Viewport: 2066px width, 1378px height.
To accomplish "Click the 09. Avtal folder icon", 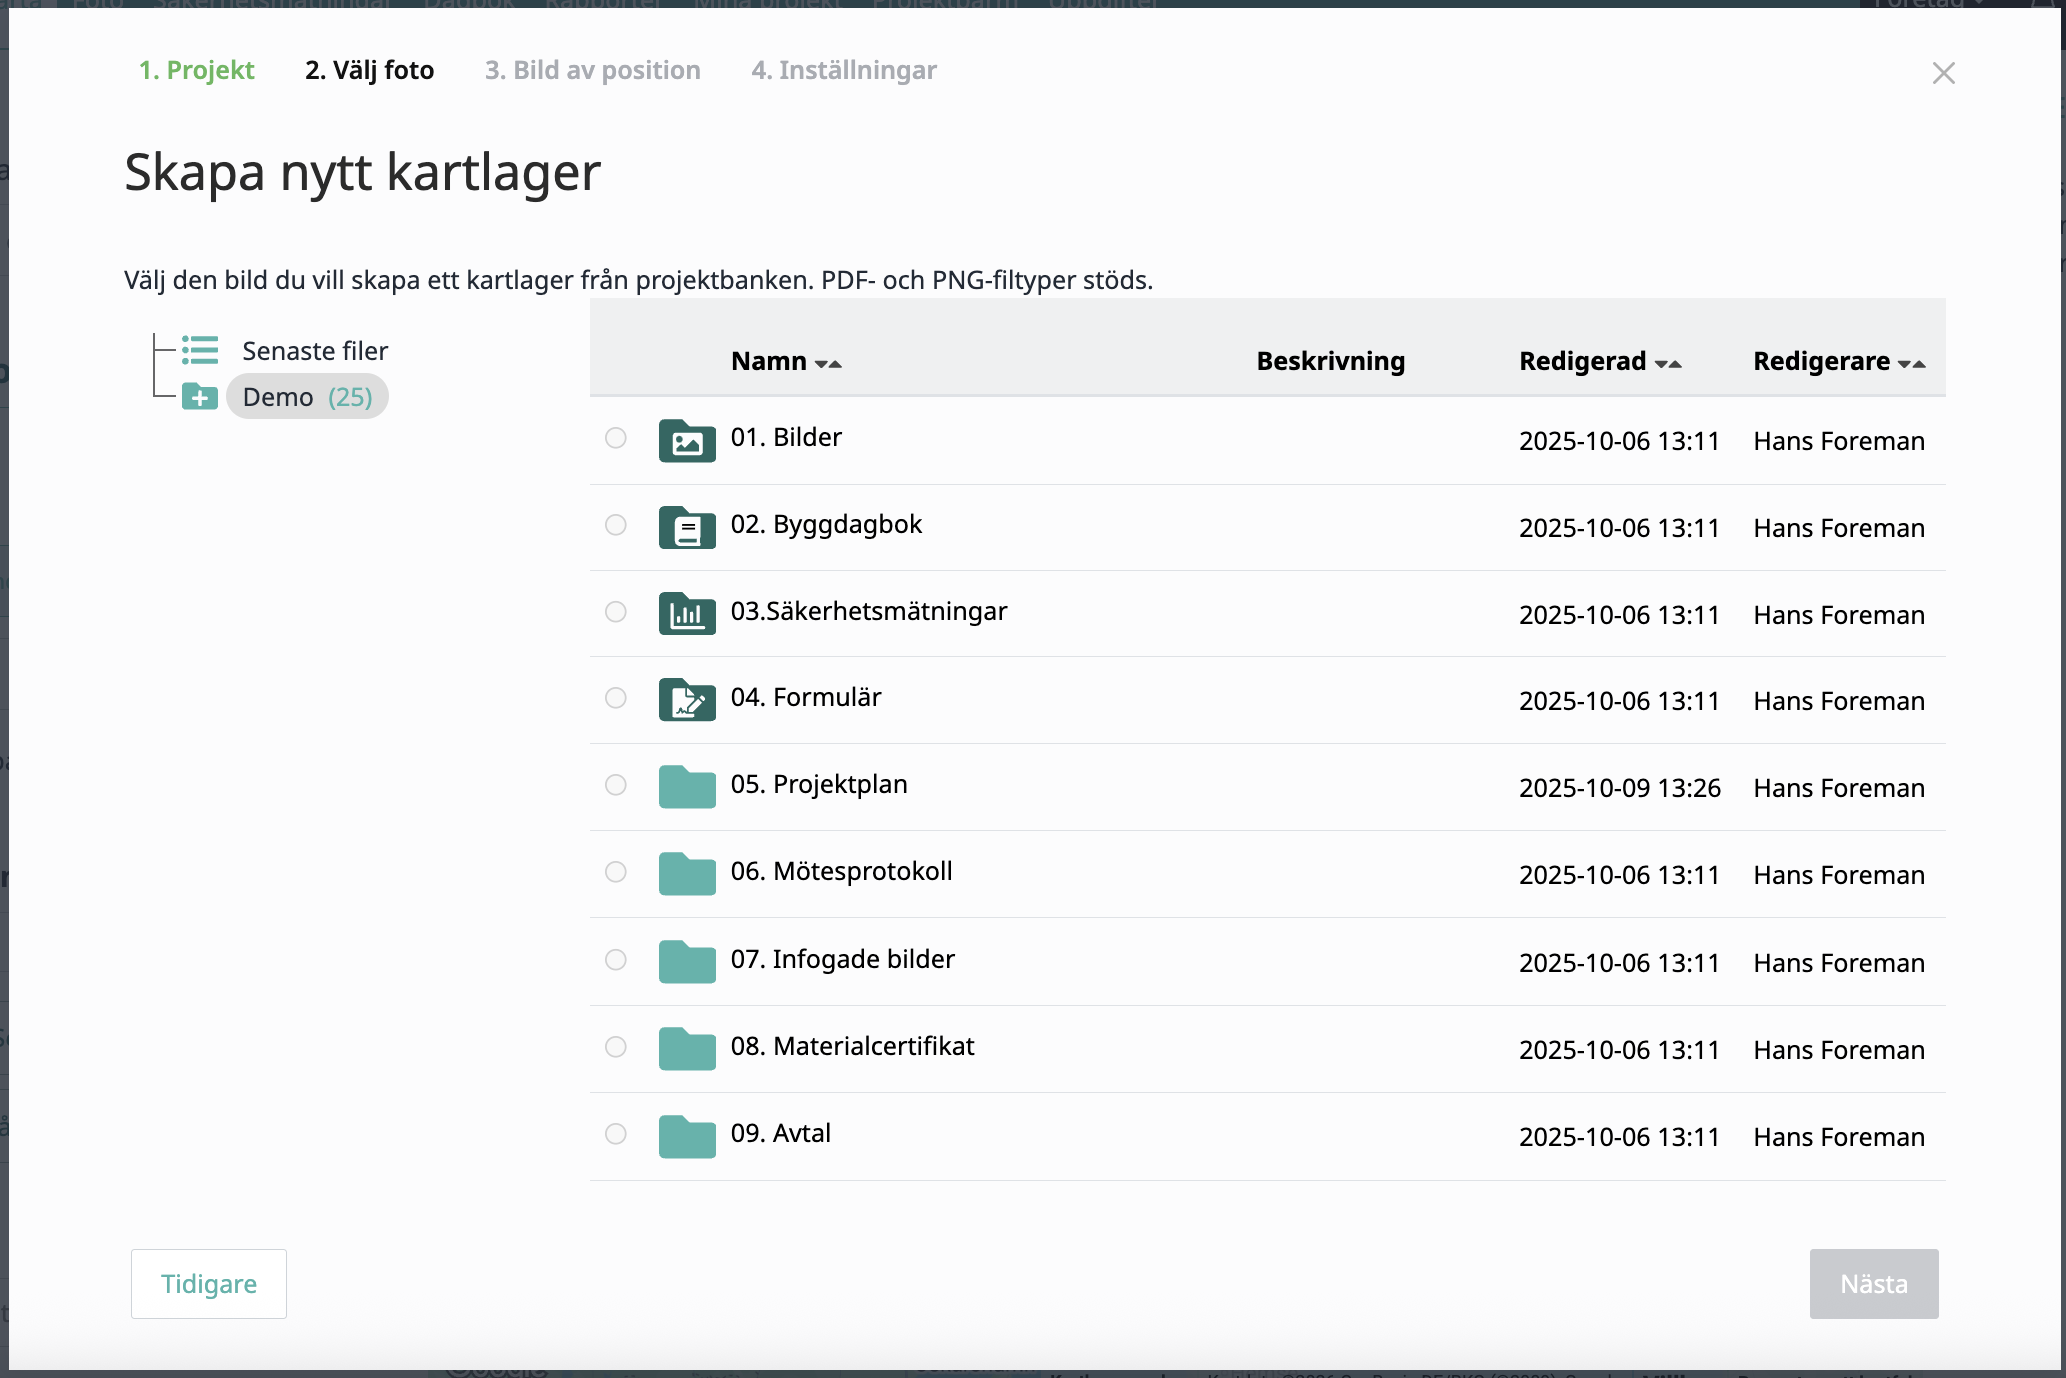I will coord(687,1136).
